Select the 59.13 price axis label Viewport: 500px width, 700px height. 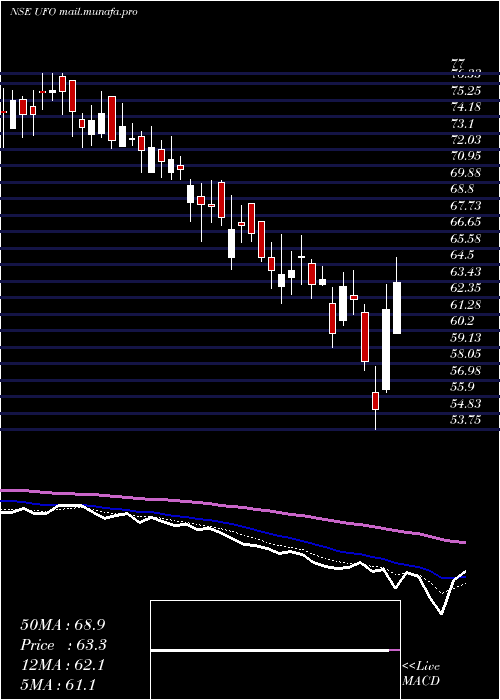click(466, 337)
